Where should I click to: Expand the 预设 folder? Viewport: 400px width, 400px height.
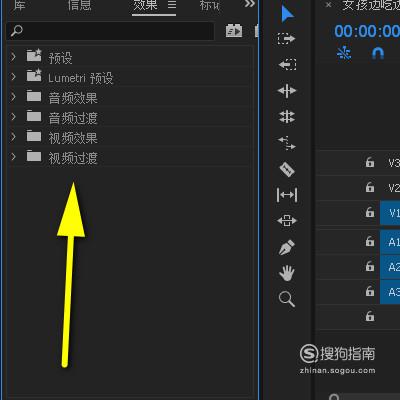click(13, 57)
